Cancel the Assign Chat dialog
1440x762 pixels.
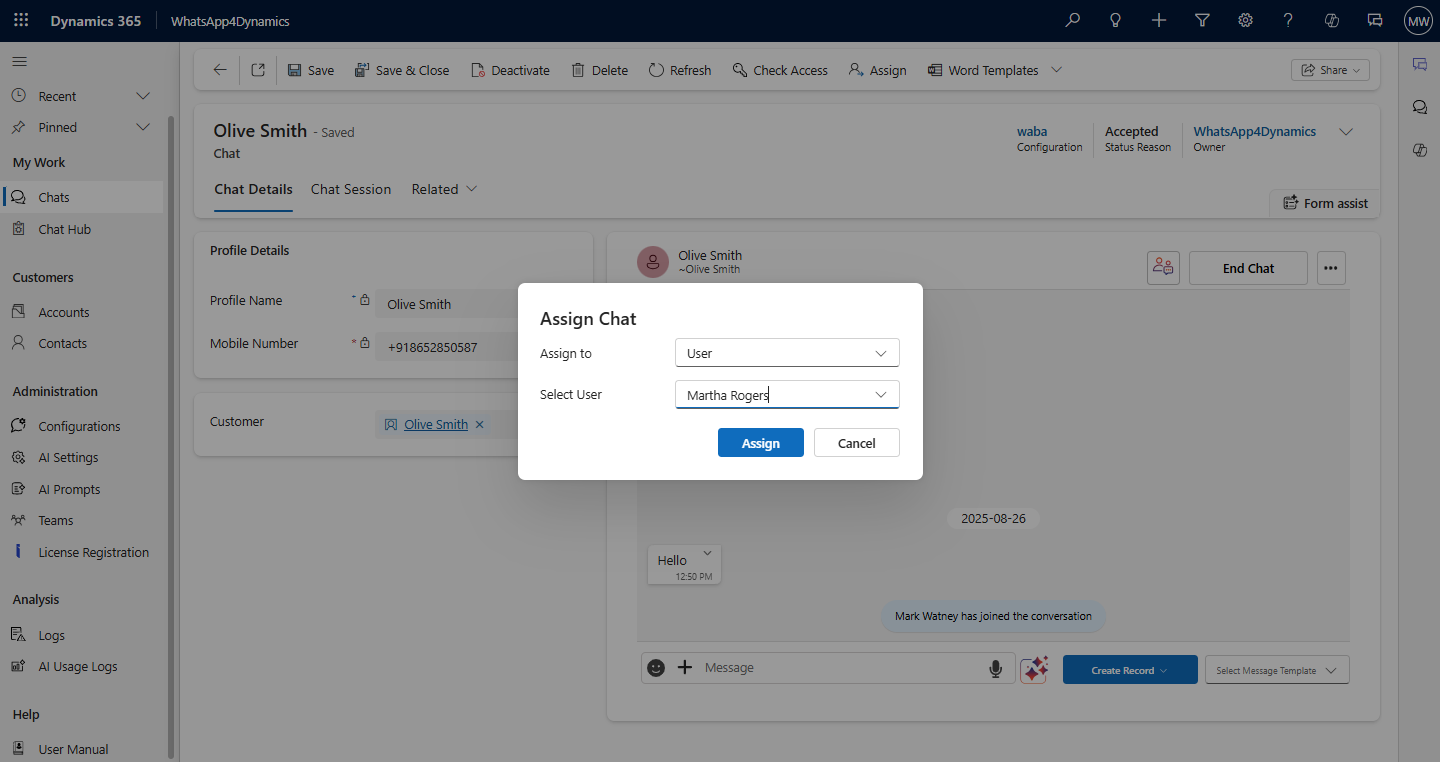(856, 443)
